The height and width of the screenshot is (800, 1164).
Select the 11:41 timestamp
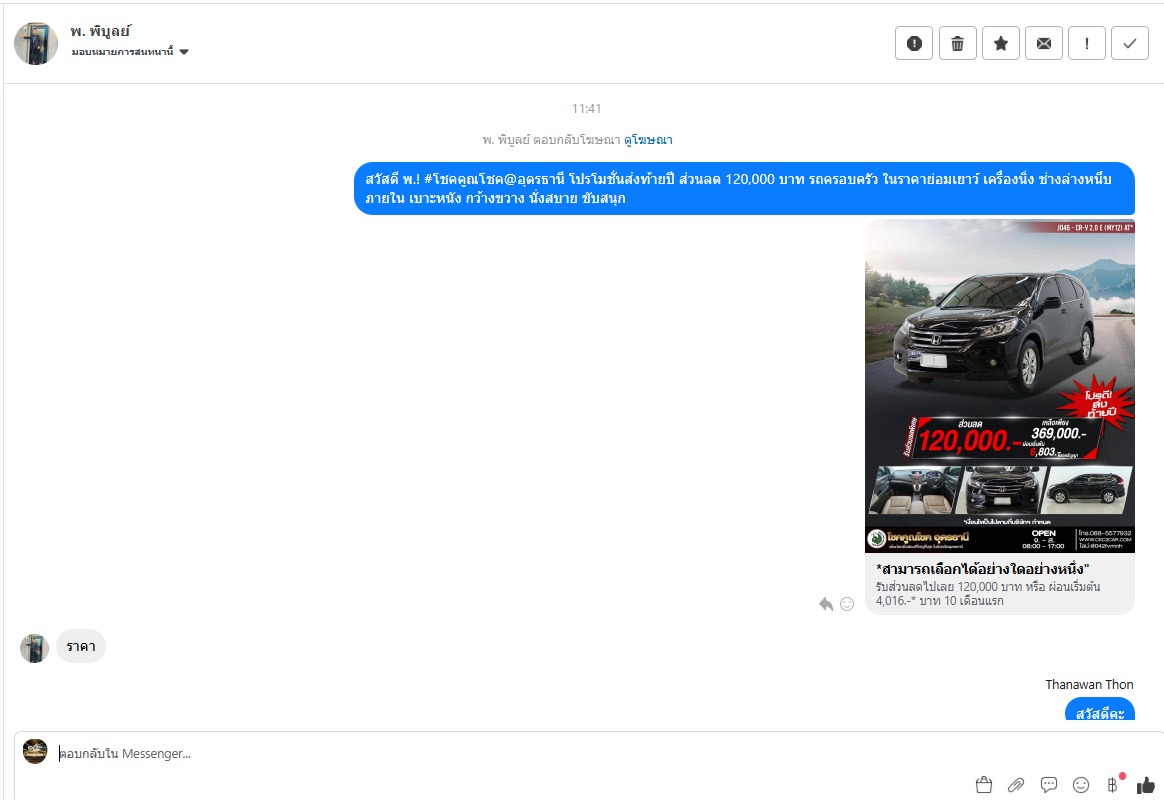(x=586, y=108)
